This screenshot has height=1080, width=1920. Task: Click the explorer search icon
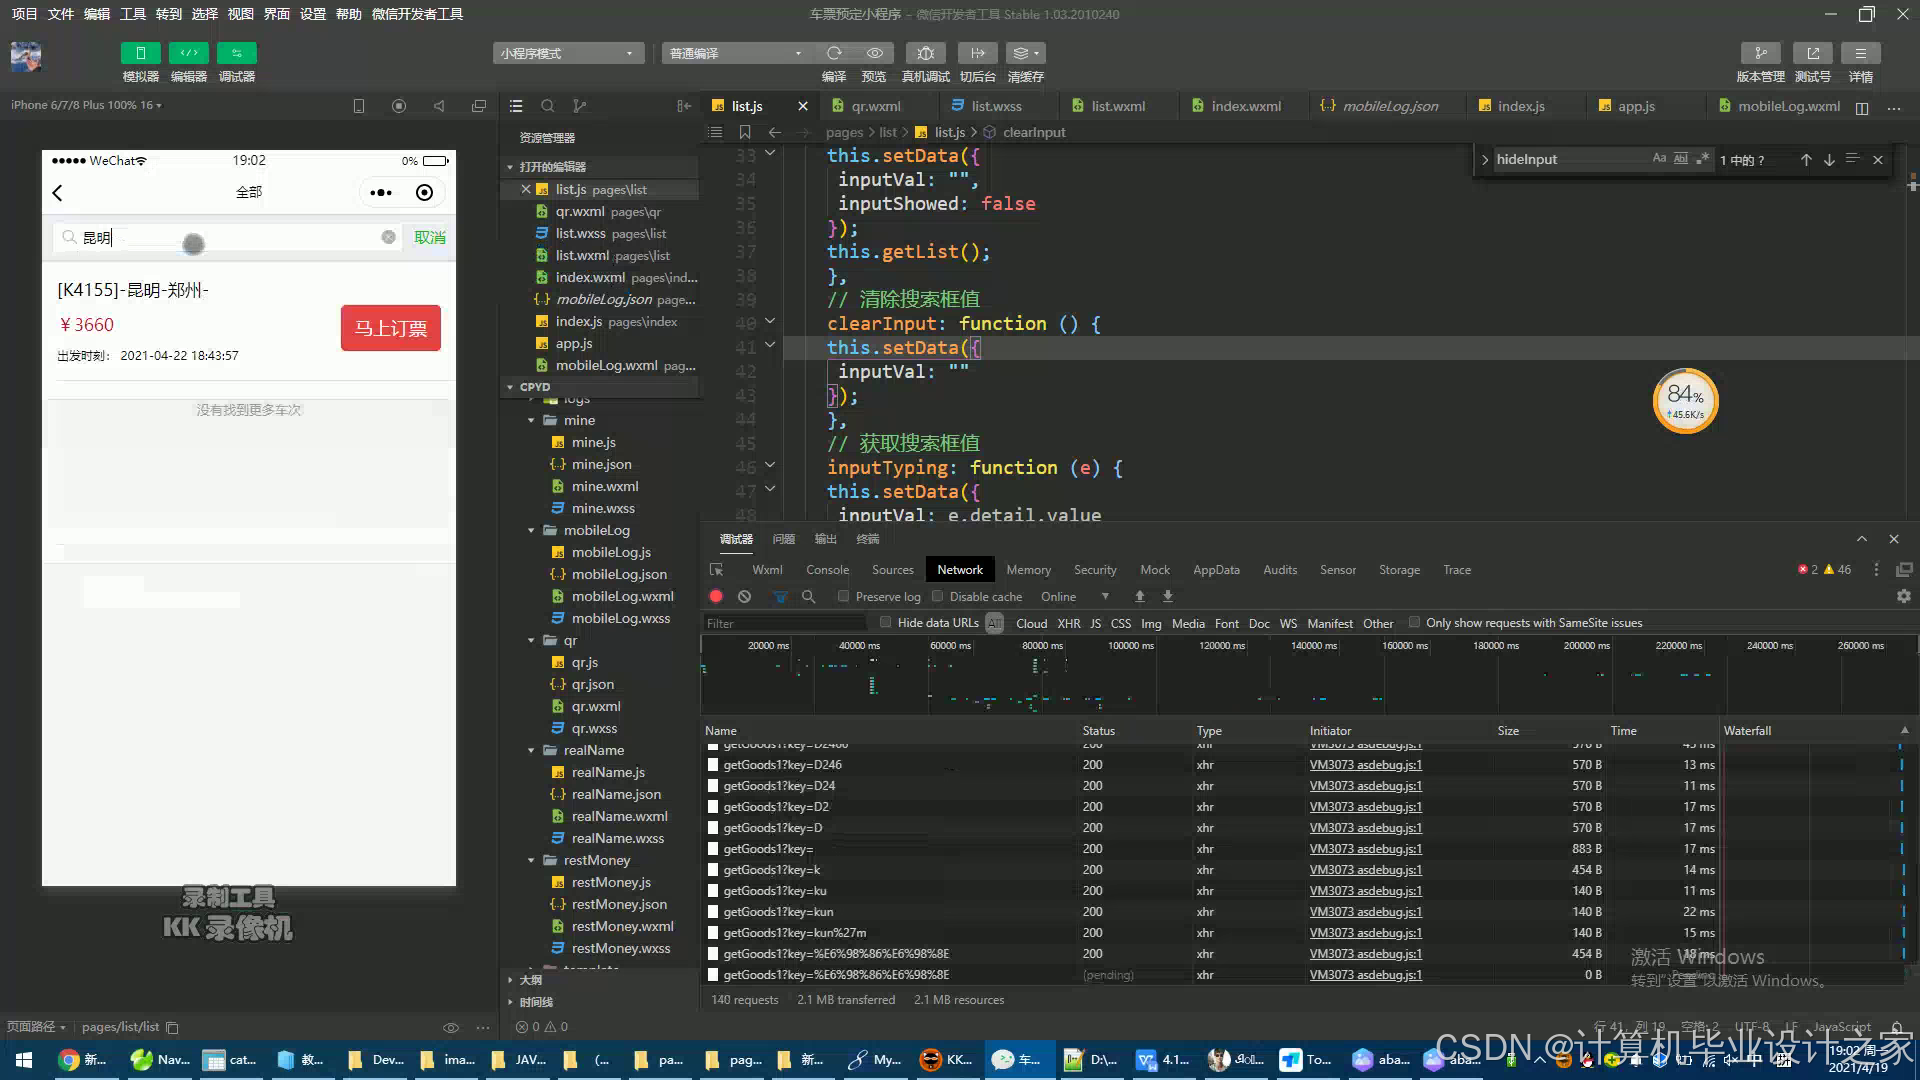pyautogui.click(x=547, y=106)
